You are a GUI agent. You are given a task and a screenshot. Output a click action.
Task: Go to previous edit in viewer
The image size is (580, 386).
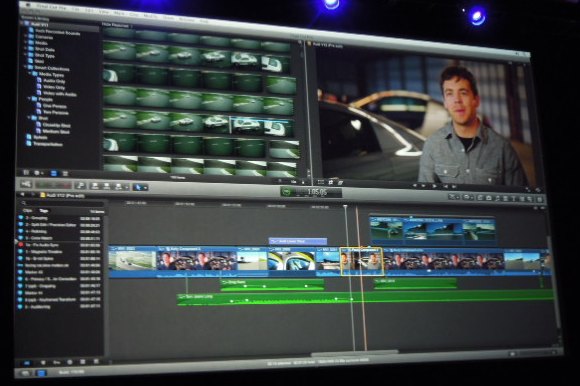point(414,185)
